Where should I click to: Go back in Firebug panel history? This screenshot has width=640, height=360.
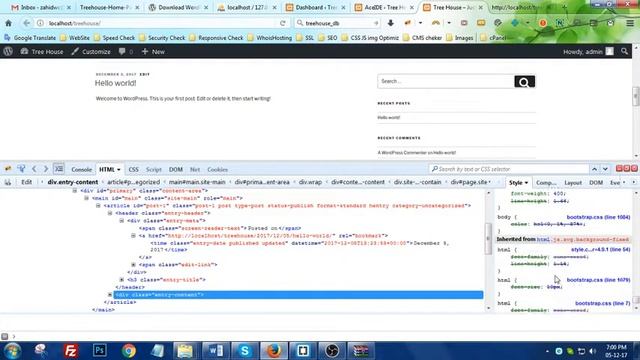click(x=34, y=169)
